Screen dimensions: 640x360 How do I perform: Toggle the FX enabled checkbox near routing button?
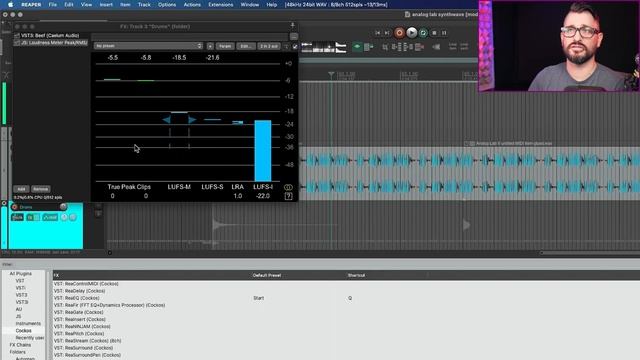point(295,47)
